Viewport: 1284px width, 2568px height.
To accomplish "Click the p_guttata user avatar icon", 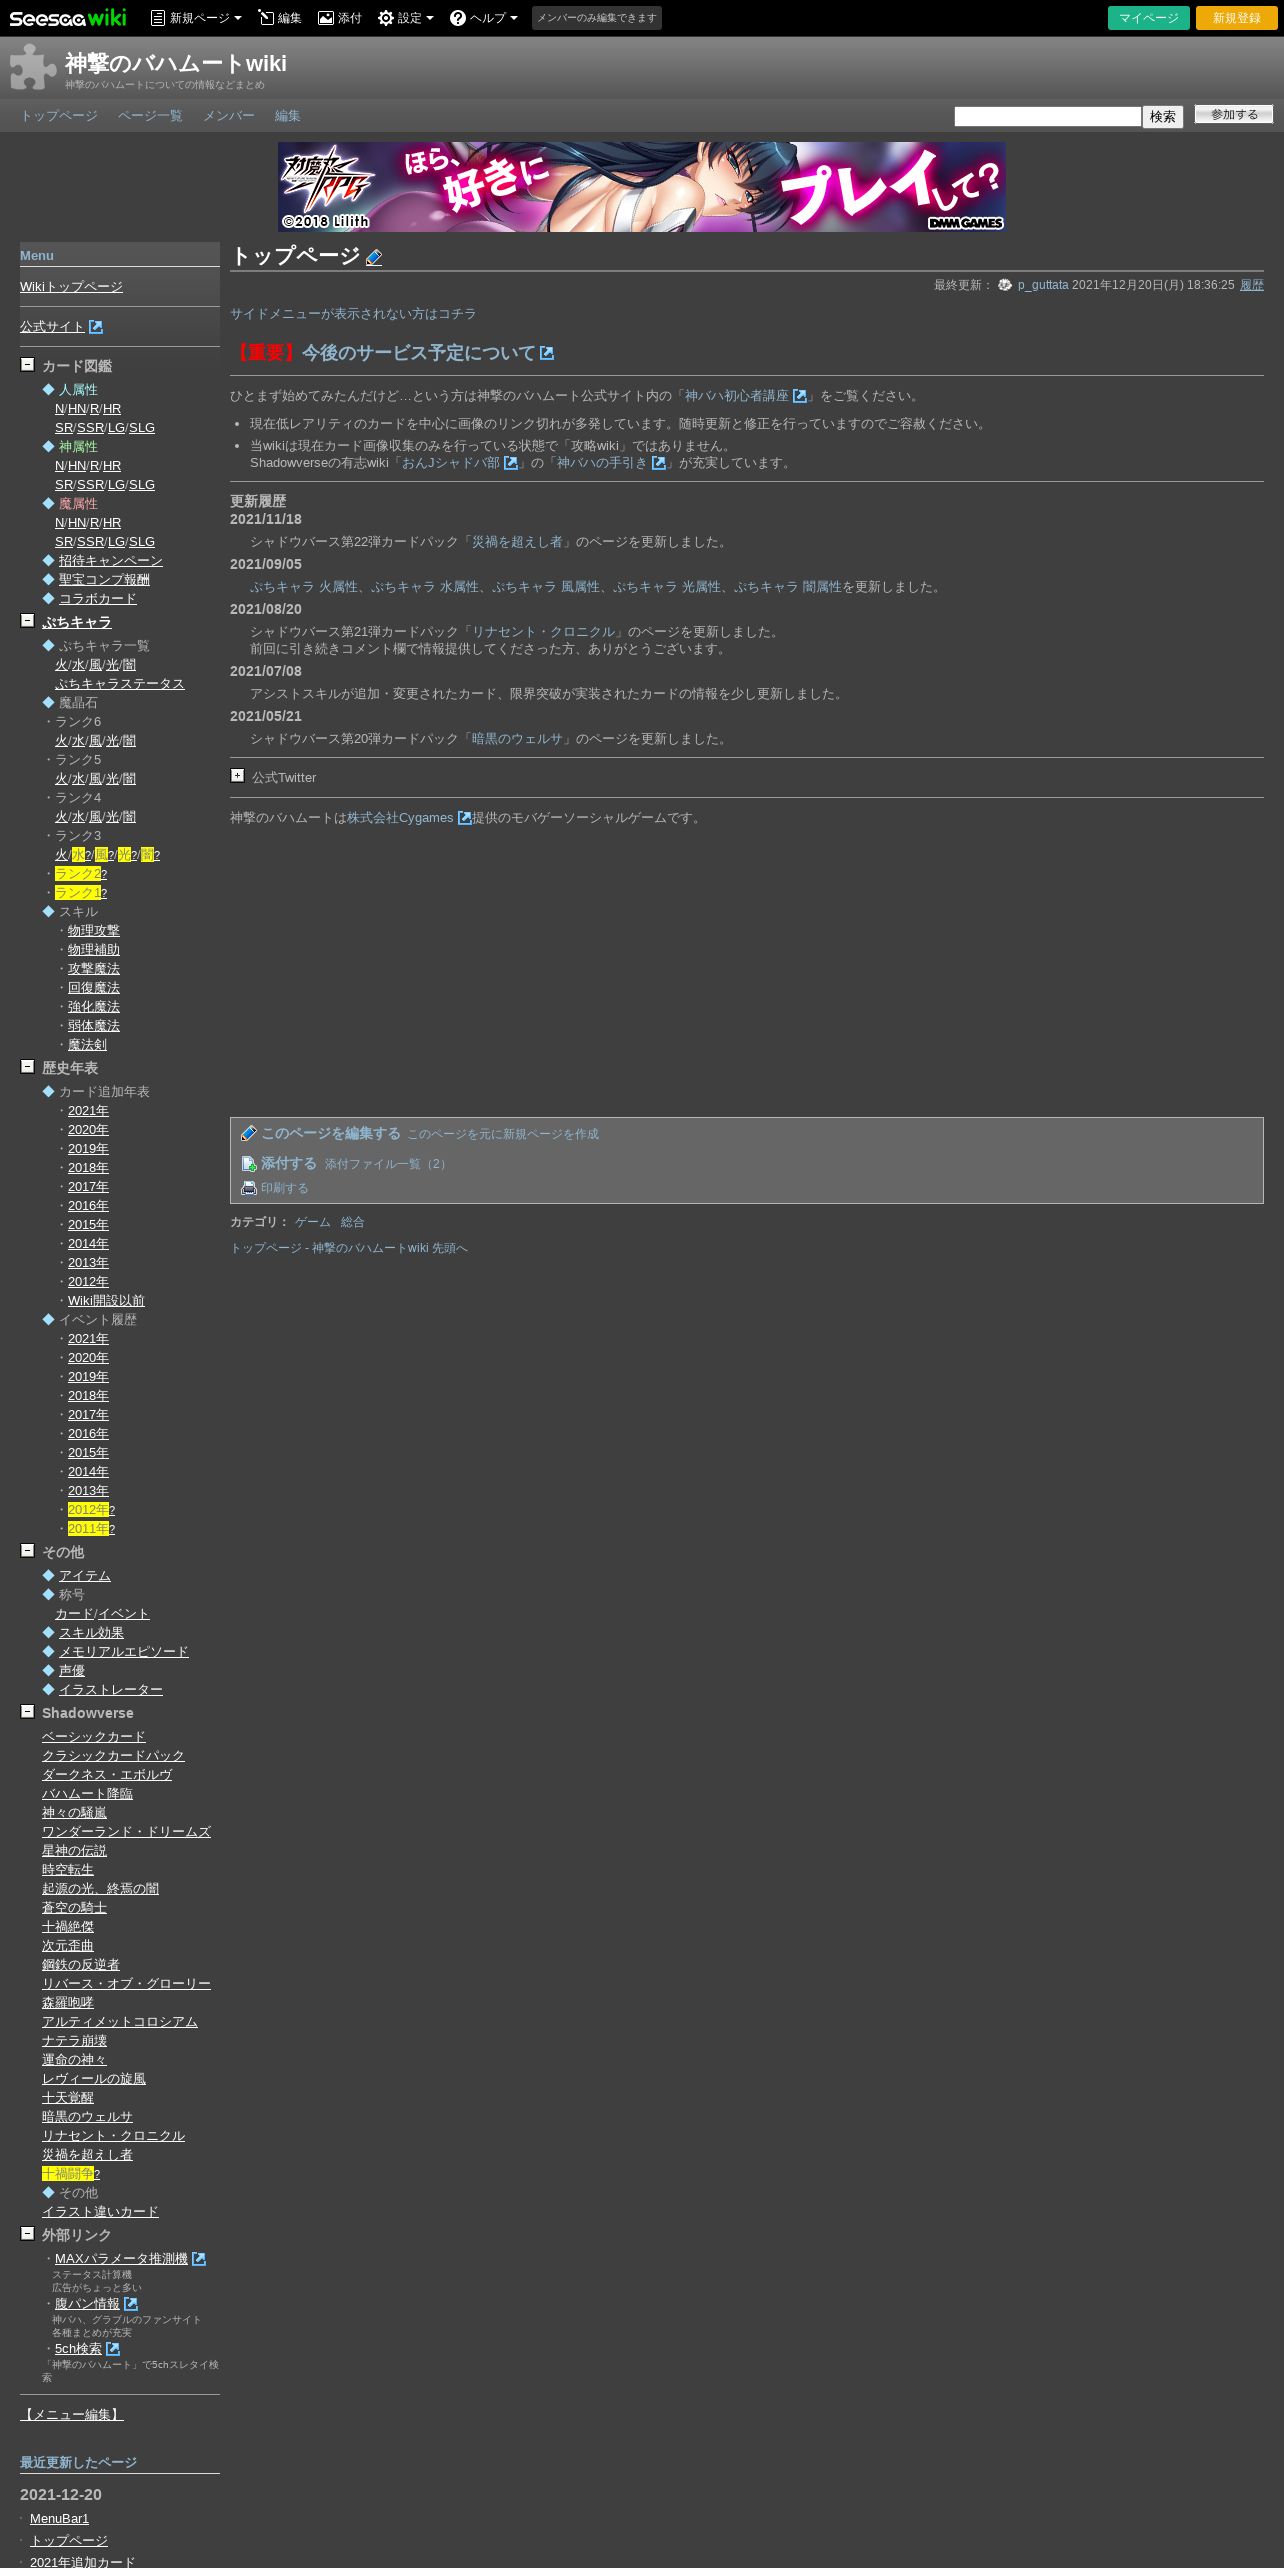I will point(1005,285).
